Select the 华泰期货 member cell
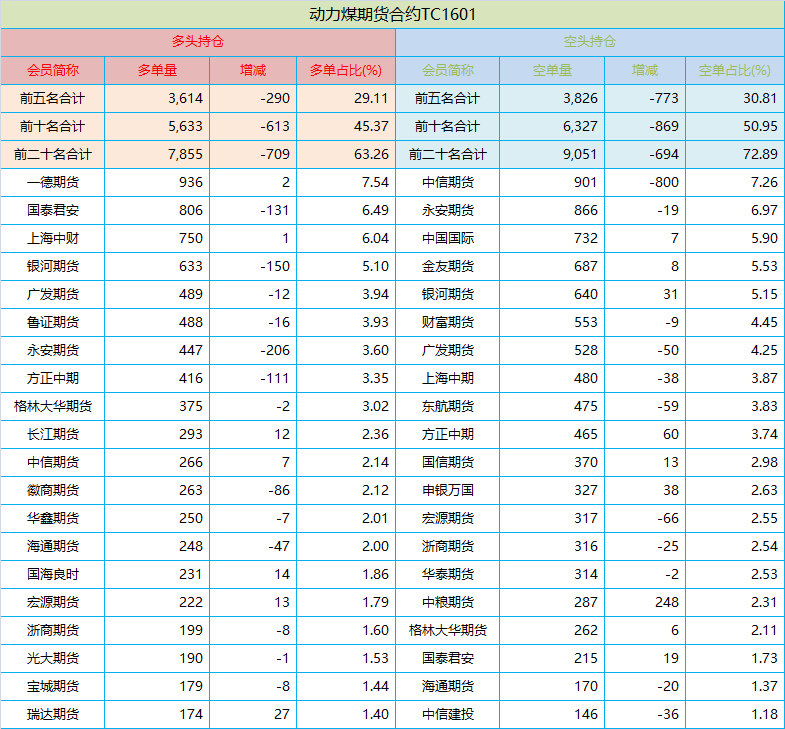 pyautogui.click(x=448, y=574)
